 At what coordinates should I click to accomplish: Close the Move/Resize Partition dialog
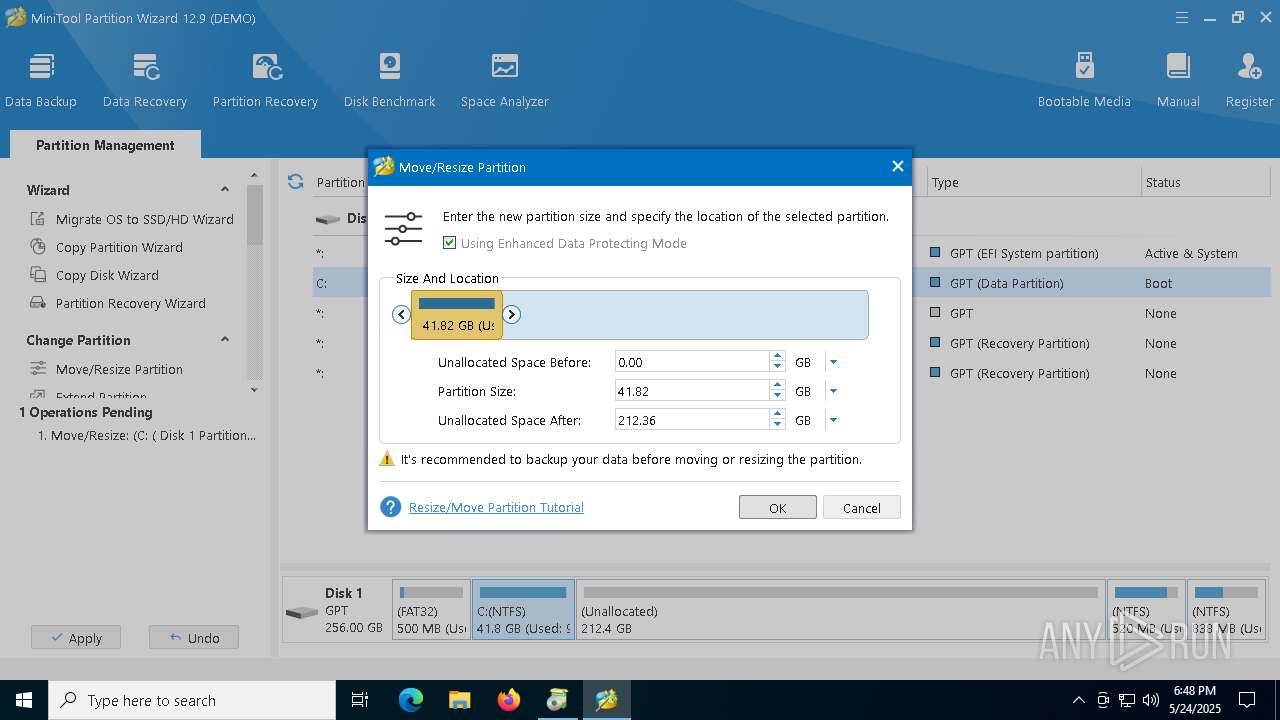897,167
